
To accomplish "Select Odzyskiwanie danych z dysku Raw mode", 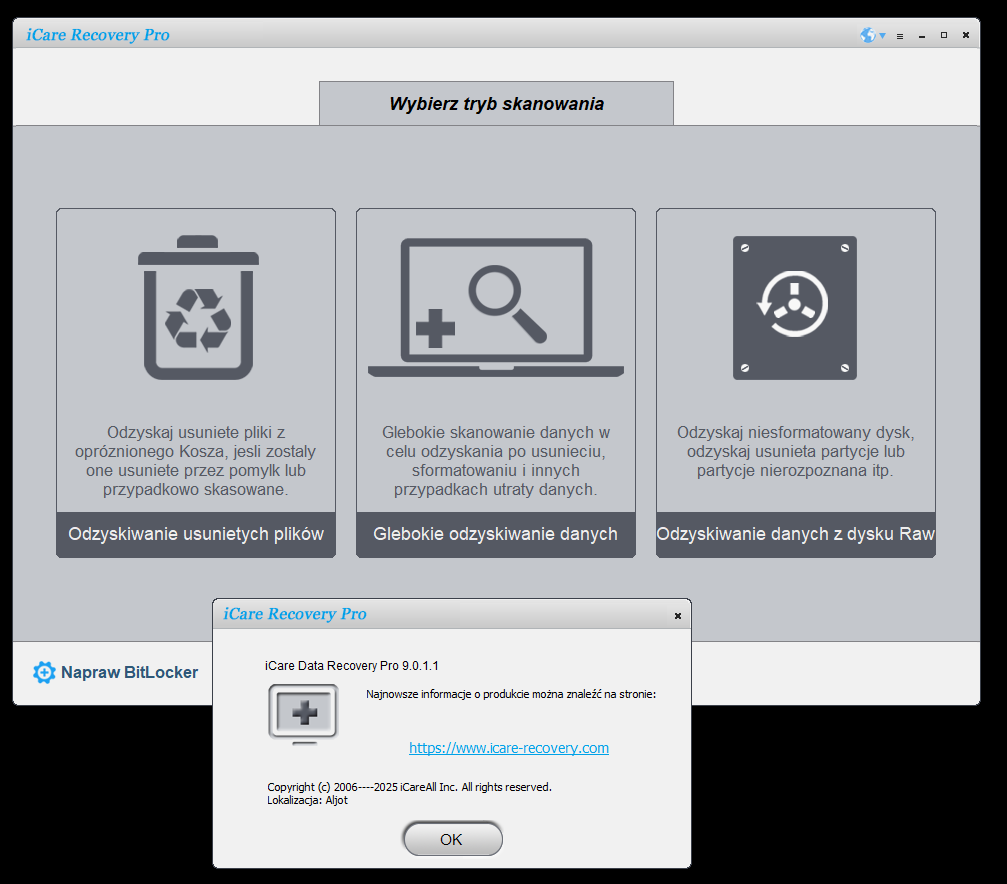I will 796,535.
